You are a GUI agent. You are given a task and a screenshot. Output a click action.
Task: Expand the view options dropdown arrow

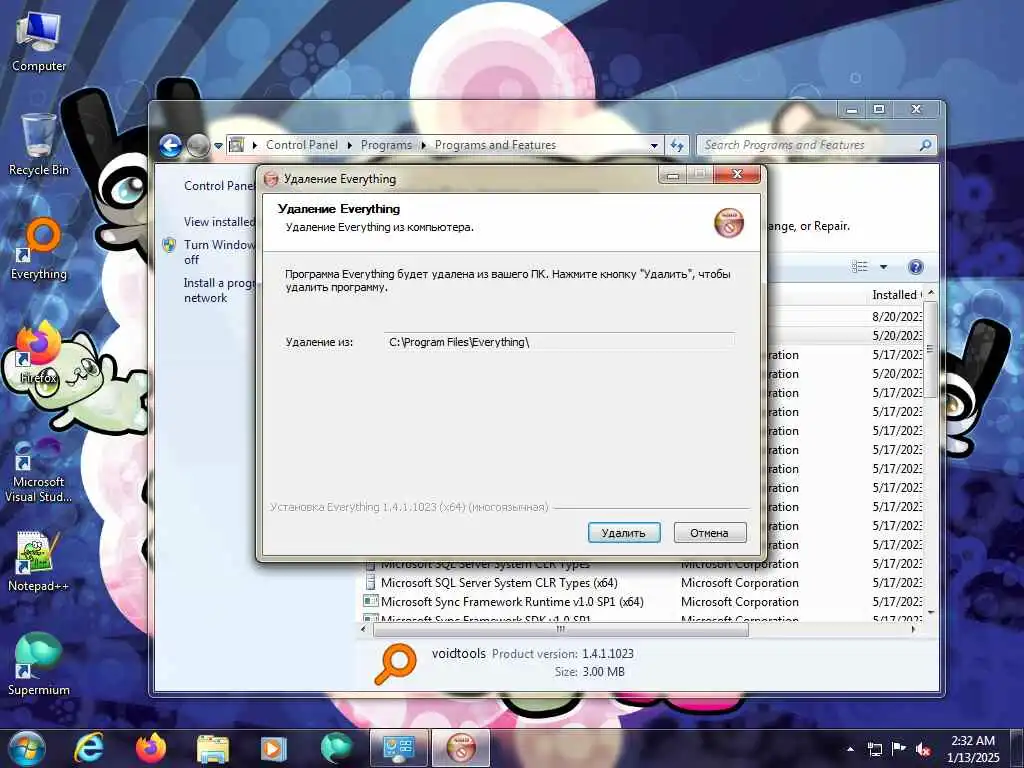884,266
